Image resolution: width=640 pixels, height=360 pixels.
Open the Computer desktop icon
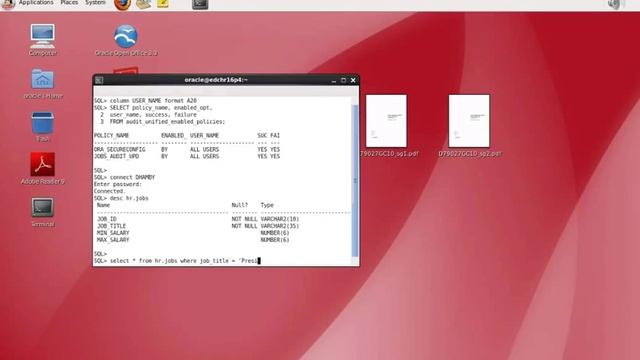pyautogui.click(x=42, y=40)
